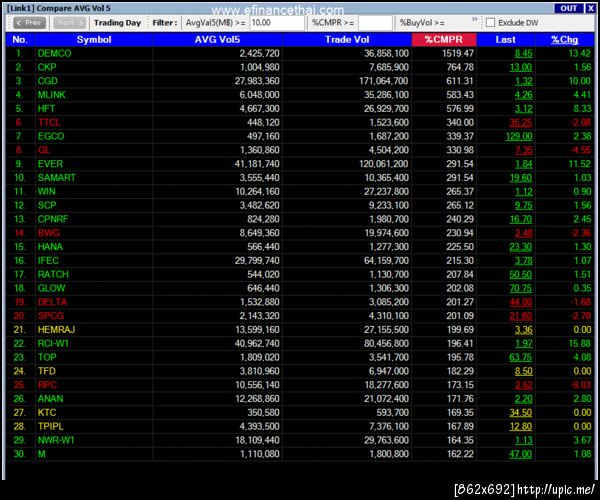Sort by the No. column header
Image resolution: width=600 pixels, height=500 pixels.
tap(20, 40)
